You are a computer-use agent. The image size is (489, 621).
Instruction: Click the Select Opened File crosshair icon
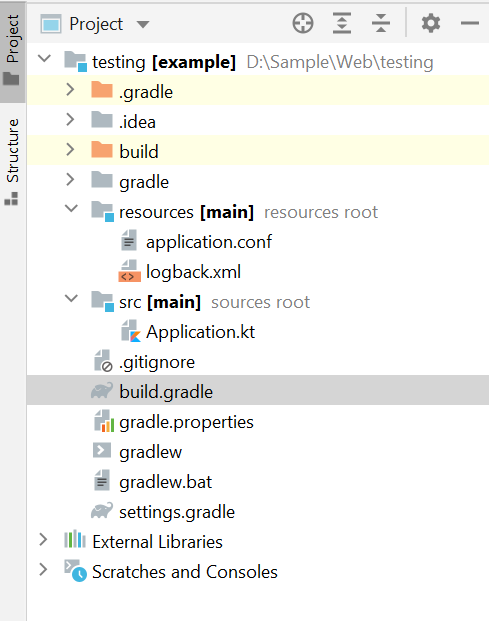coord(303,23)
